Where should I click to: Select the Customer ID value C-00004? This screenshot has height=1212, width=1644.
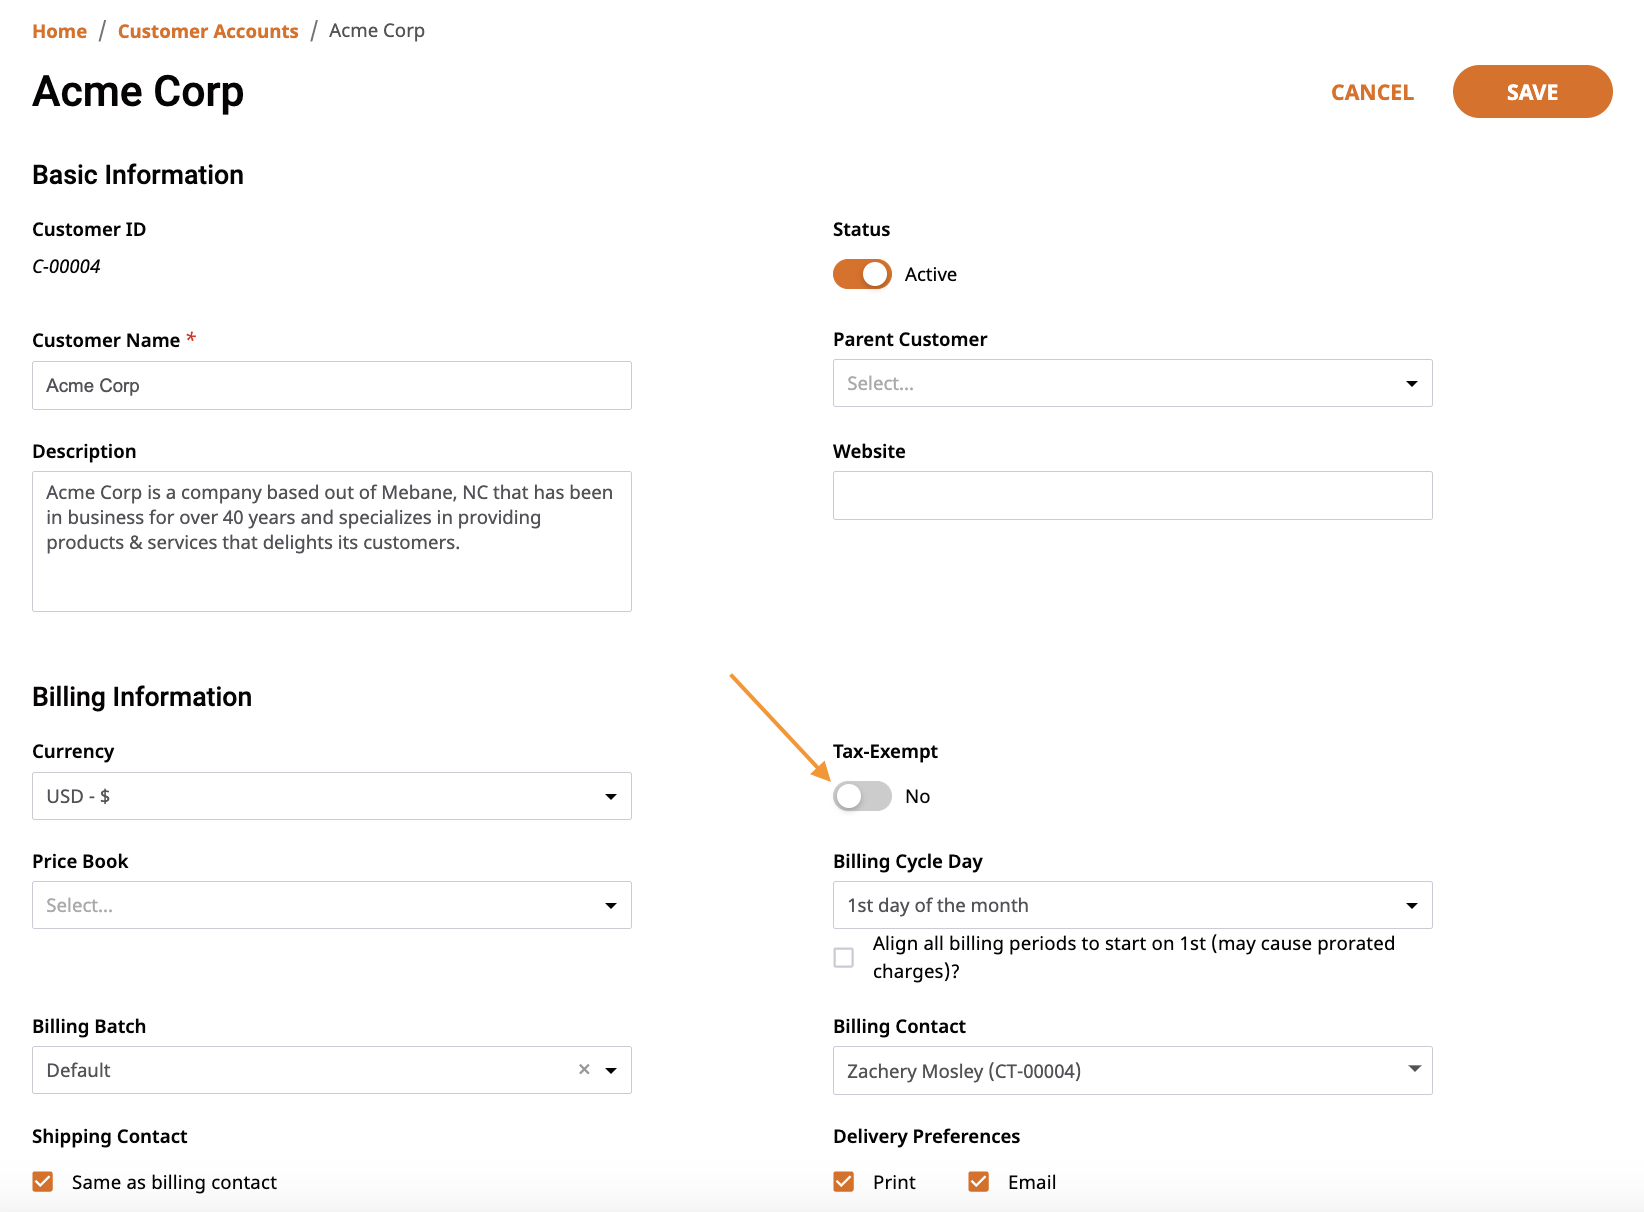click(66, 266)
